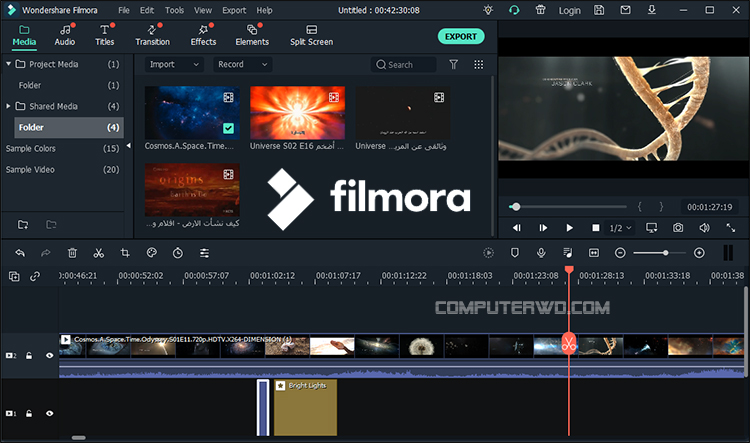The width and height of the screenshot is (750, 443).
Task: Open preview display monitor settings icon
Action: (651, 228)
